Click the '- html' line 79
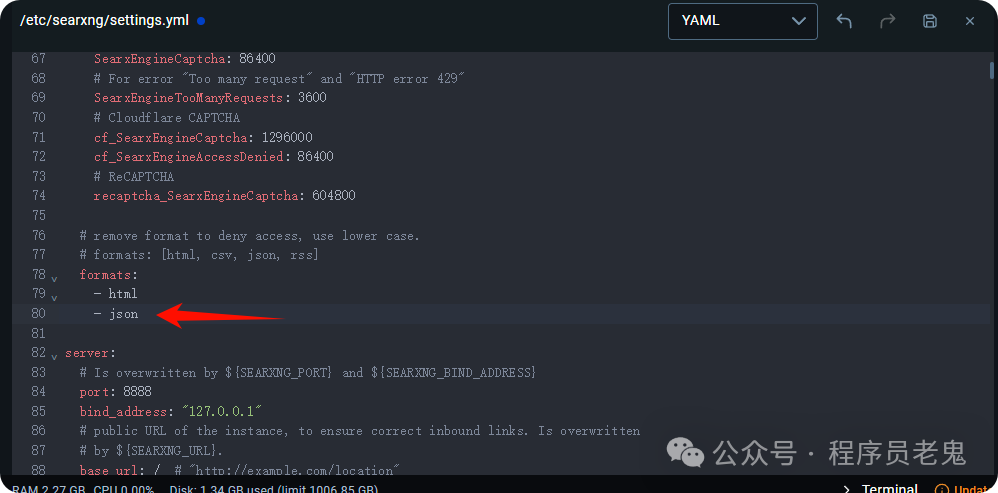998x493 pixels. [115, 294]
